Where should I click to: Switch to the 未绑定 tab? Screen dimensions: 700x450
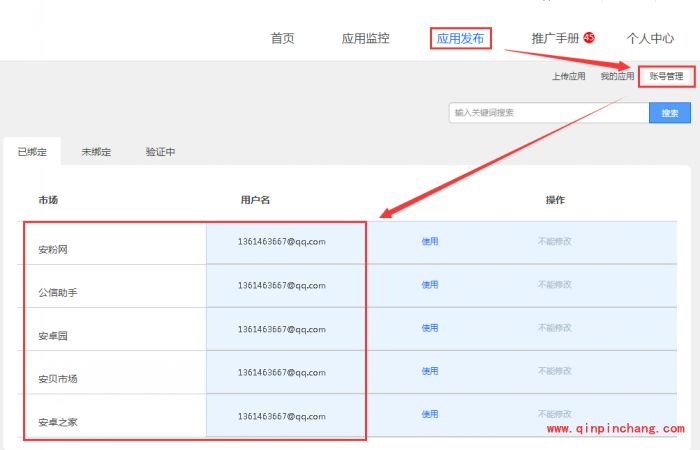tap(96, 152)
